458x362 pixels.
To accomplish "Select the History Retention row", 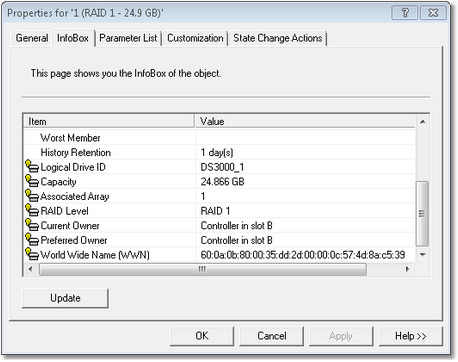I will [220, 152].
